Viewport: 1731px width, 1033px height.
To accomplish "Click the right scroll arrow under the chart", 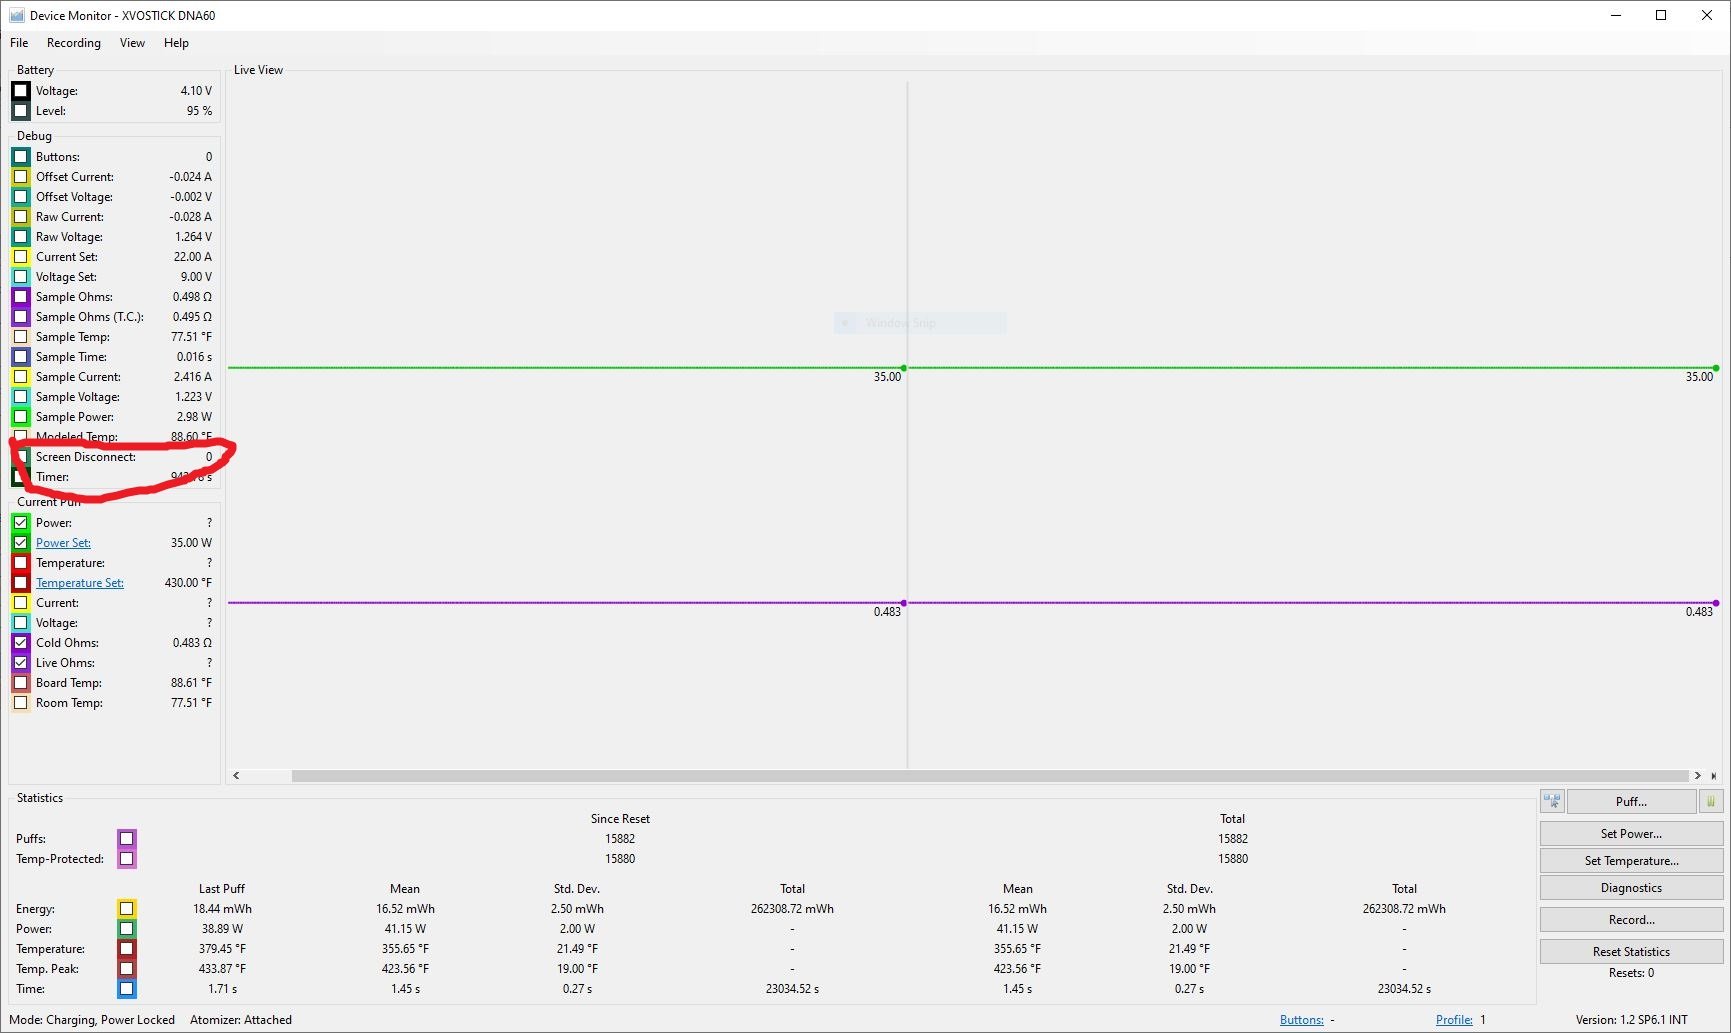I will pos(1697,776).
